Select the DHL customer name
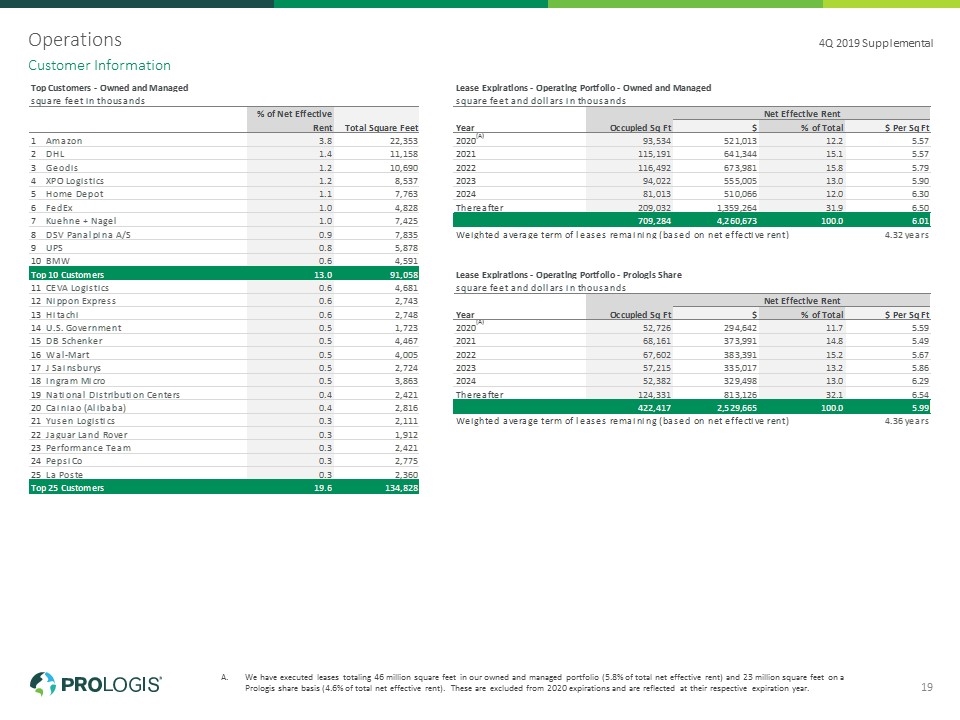960x720 pixels. click(x=55, y=154)
